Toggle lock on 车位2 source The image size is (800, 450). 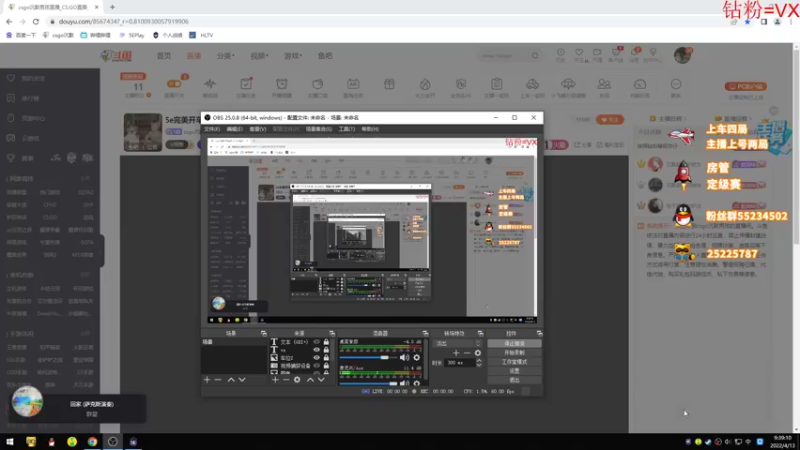[x=326, y=358]
